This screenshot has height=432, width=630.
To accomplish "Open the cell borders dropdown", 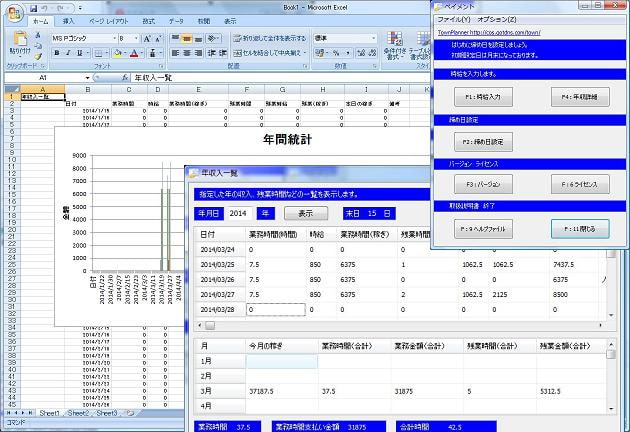I will coord(107,53).
